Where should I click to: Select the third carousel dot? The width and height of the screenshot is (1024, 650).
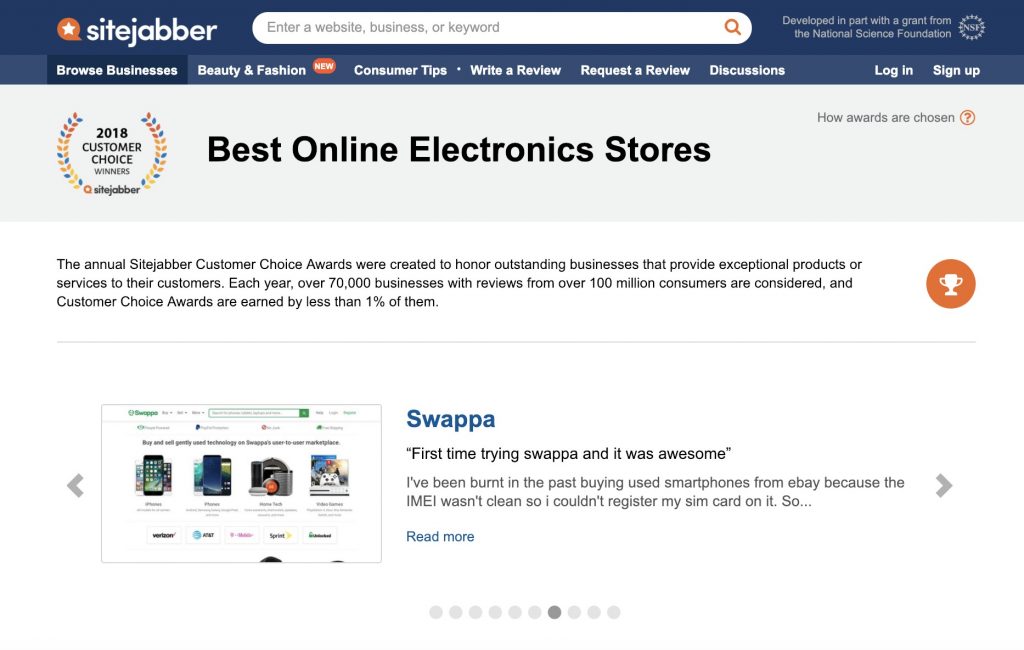pos(475,612)
